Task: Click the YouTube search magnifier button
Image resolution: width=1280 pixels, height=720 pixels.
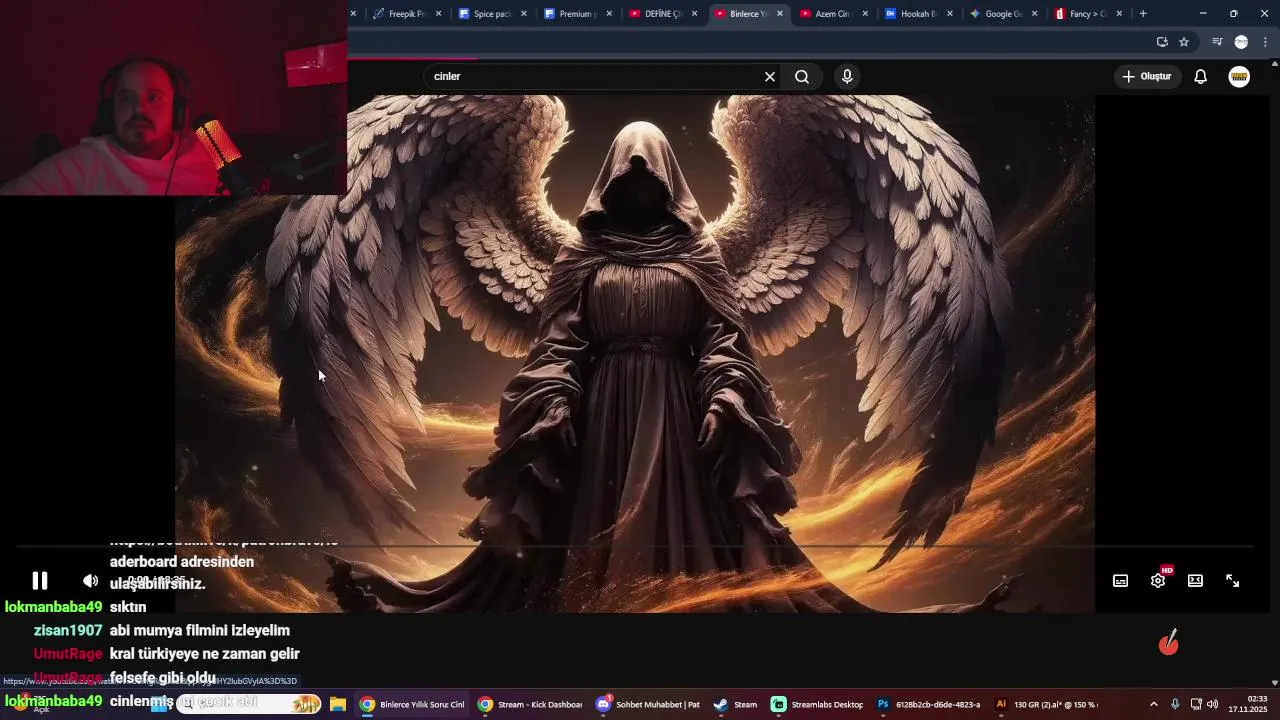Action: pos(802,76)
